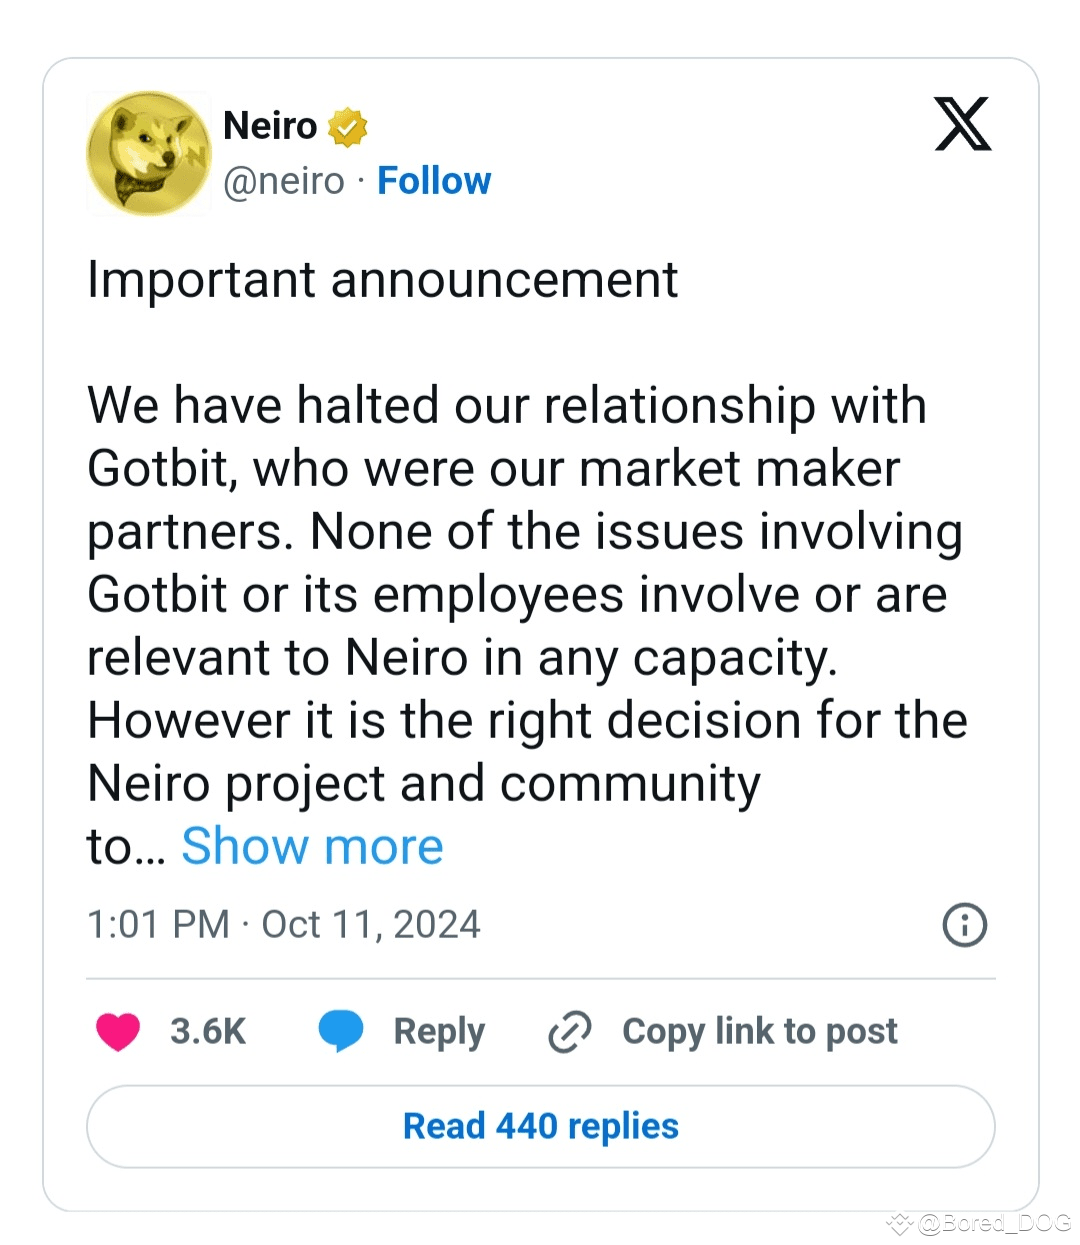Image resolution: width=1080 pixels, height=1245 pixels.
Task: Open the X logo in the post corner
Action: pos(962,124)
